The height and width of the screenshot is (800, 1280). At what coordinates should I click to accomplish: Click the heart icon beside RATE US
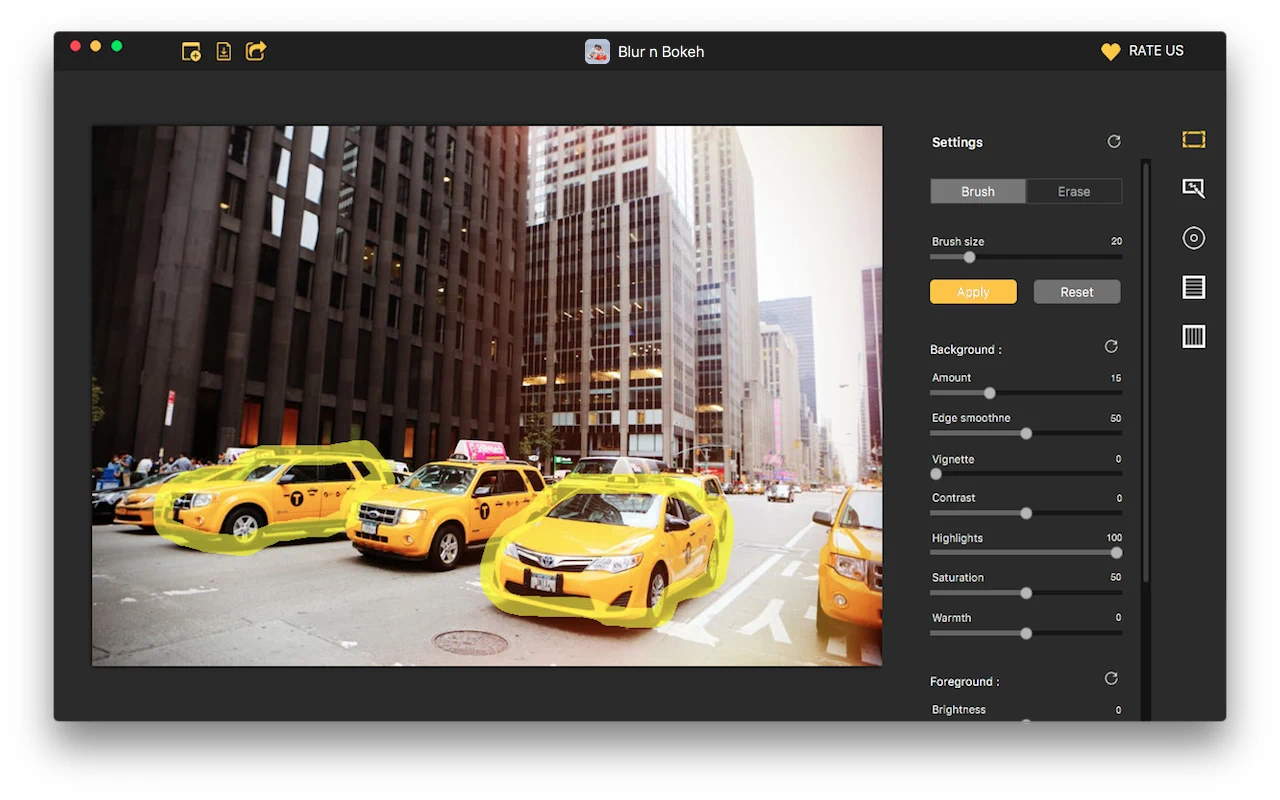pos(1110,52)
